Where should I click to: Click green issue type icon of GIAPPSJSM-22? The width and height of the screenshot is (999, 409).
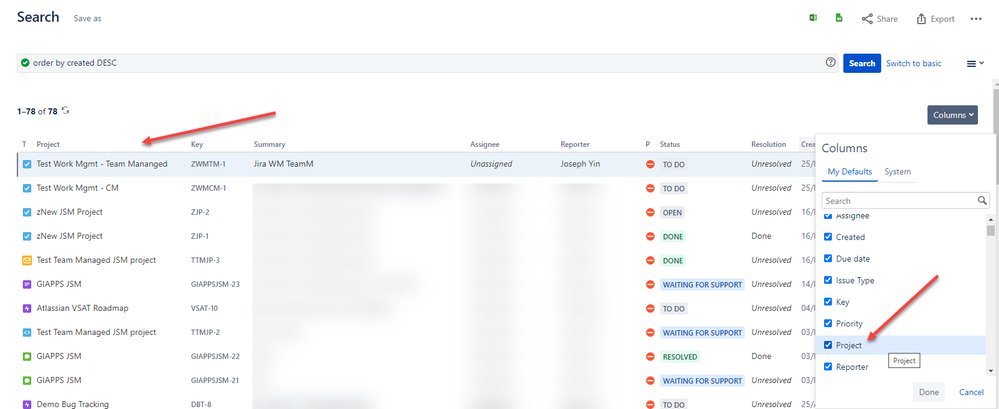[27, 356]
